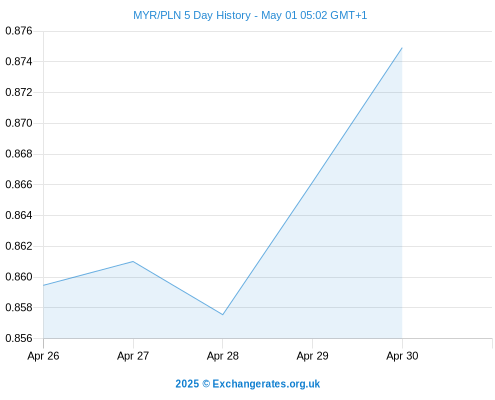Click the 0.870 y-axis label
Screen dimensions: 495x400
[19, 123]
